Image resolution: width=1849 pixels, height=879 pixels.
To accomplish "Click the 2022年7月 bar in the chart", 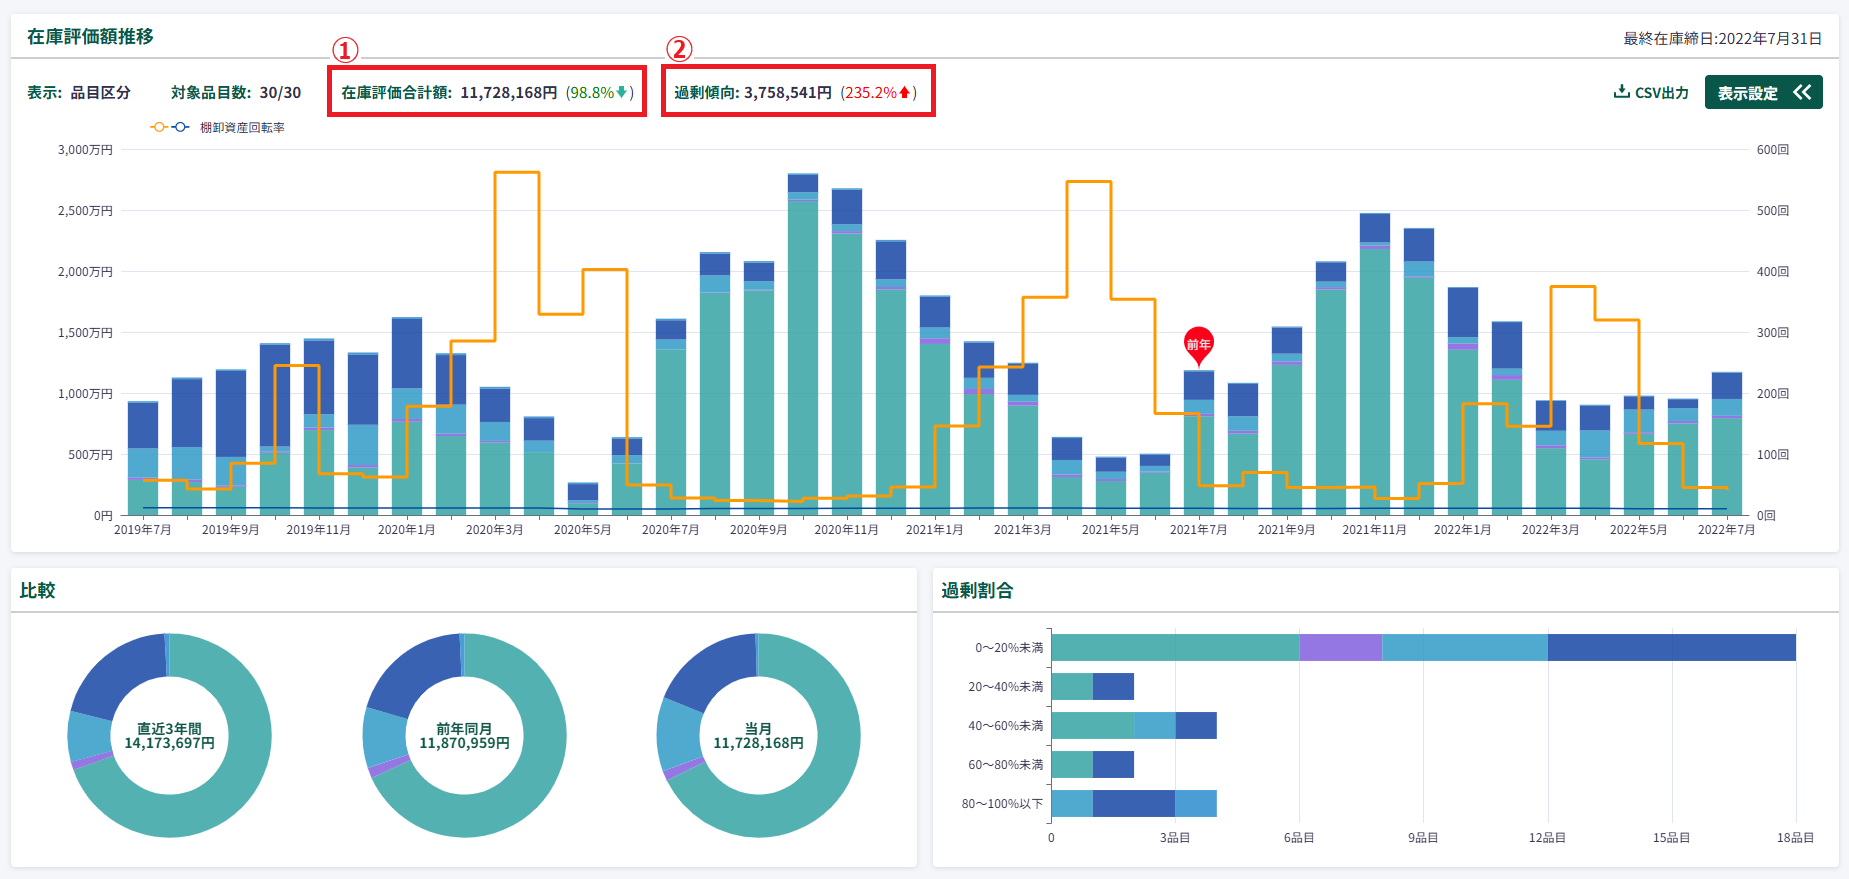I will tap(1726, 450).
